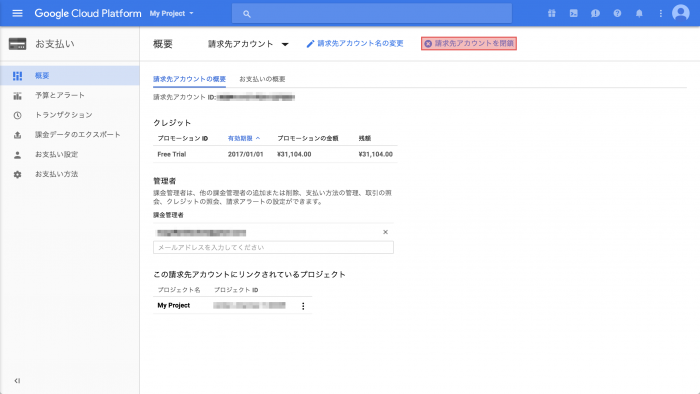Open the user account avatar
The width and height of the screenshot is (700, 394).
681,13
